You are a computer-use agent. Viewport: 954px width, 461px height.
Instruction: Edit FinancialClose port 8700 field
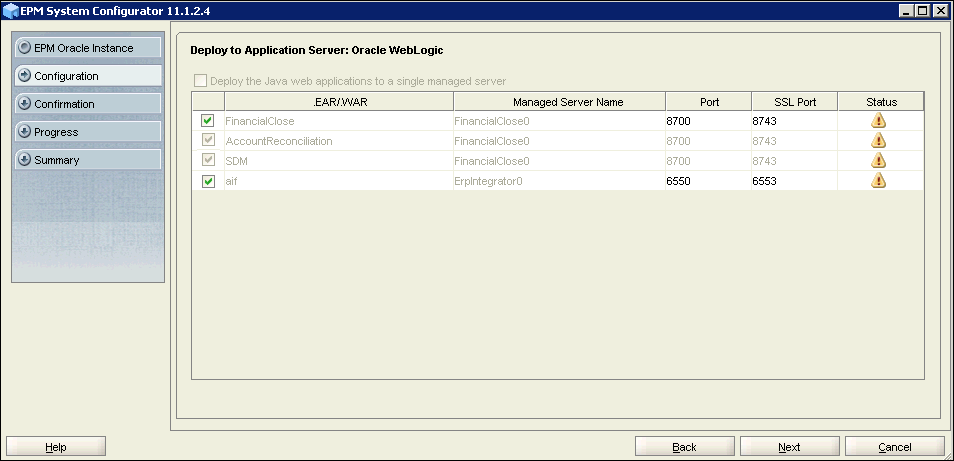click(708, 121)
